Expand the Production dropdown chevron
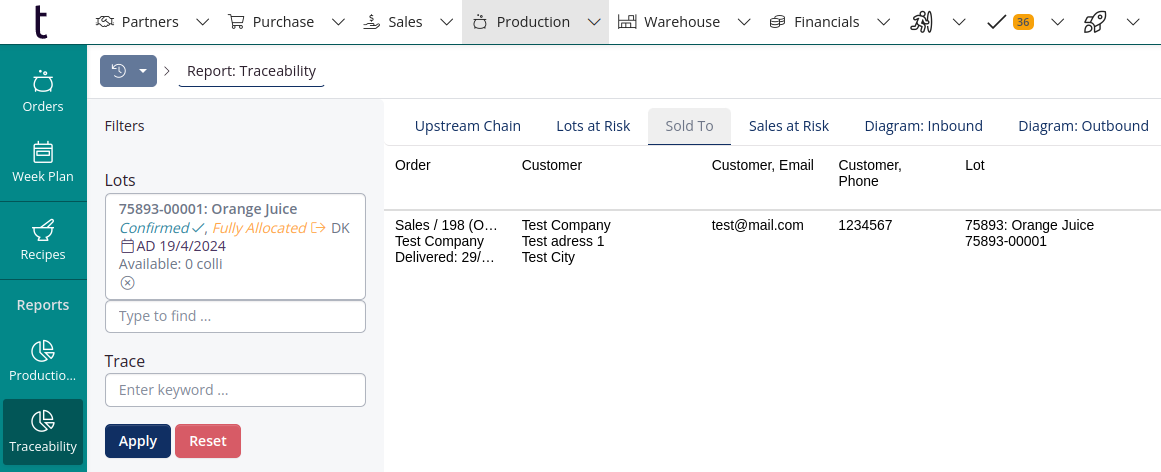 (594, 22)
